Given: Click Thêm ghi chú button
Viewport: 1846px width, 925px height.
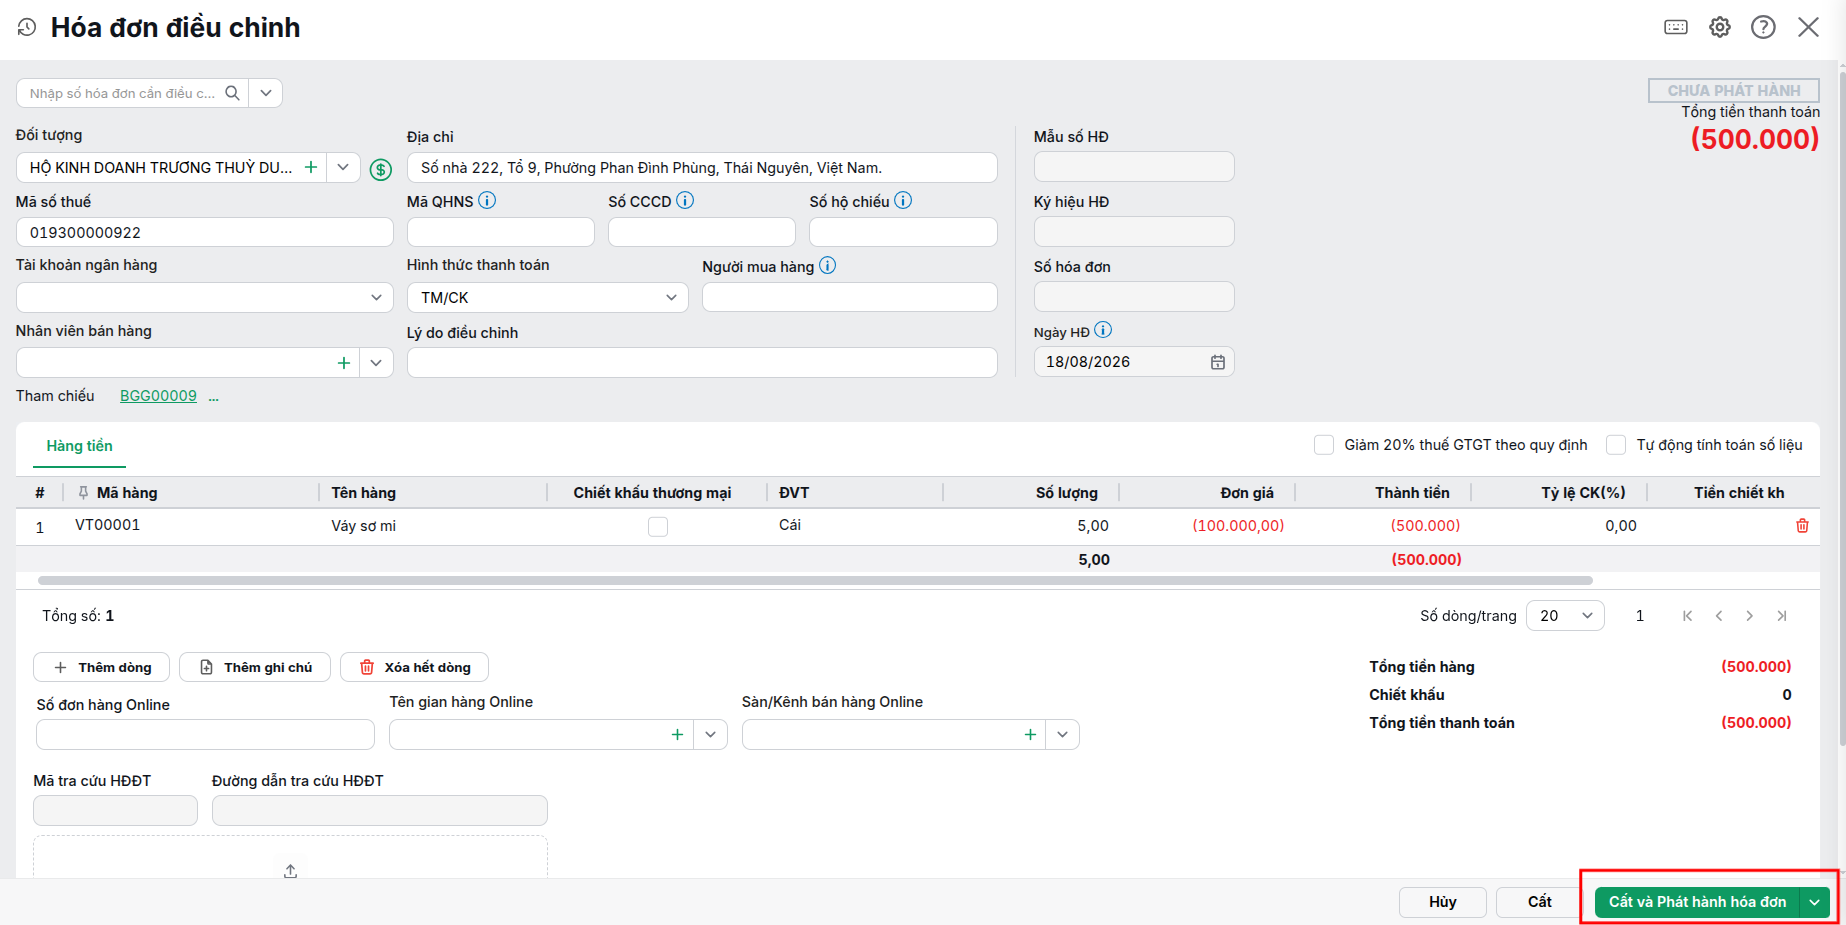Looking at the screenshot, I should [255, 667].
